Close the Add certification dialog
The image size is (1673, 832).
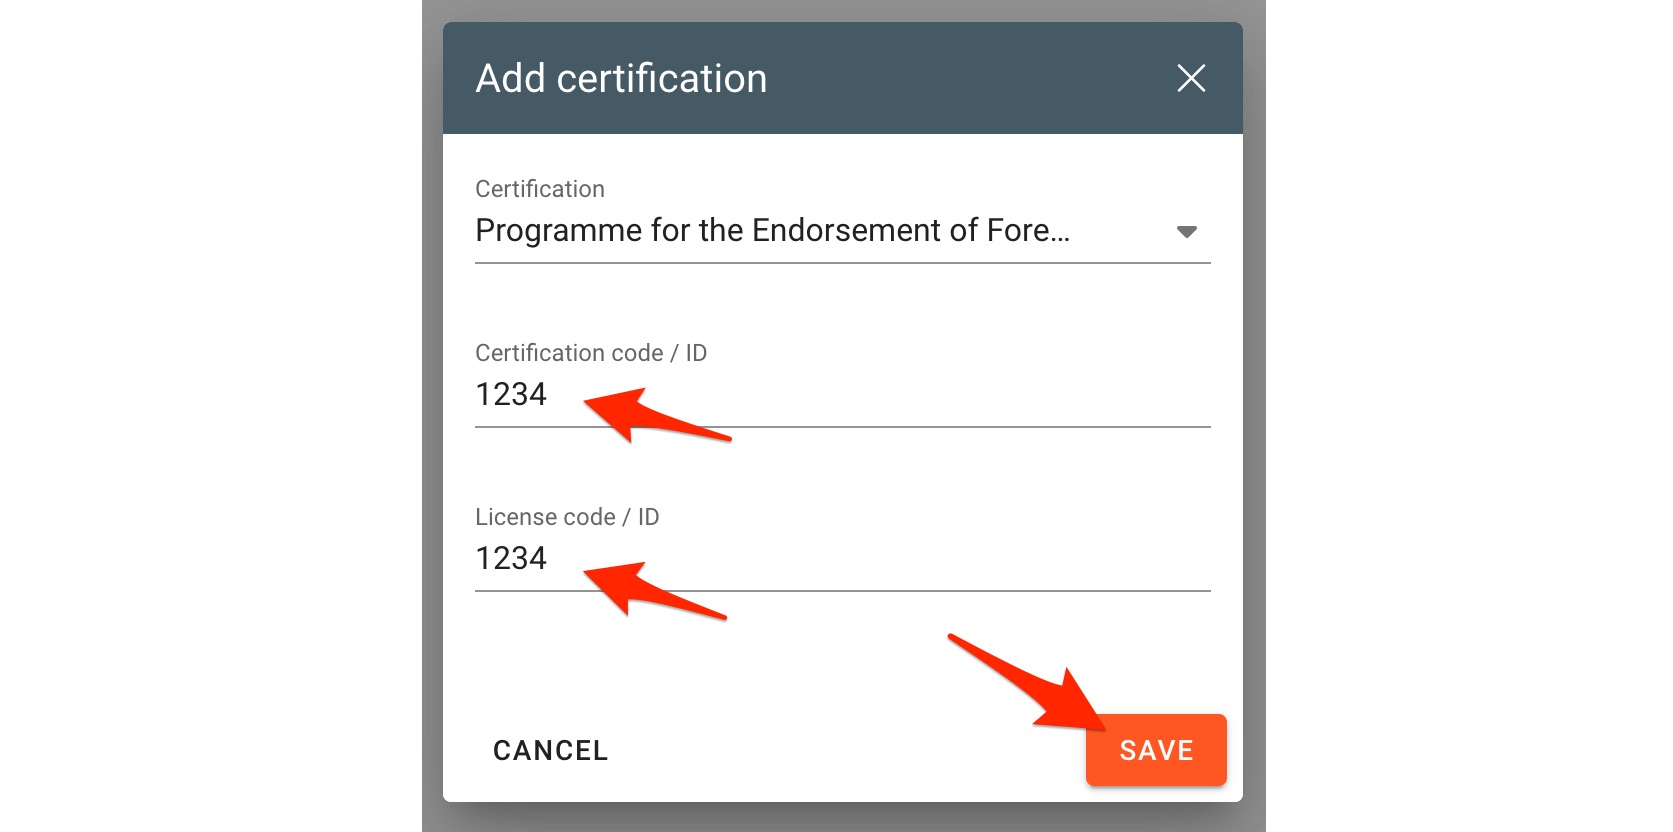[x=1190, y=78]
